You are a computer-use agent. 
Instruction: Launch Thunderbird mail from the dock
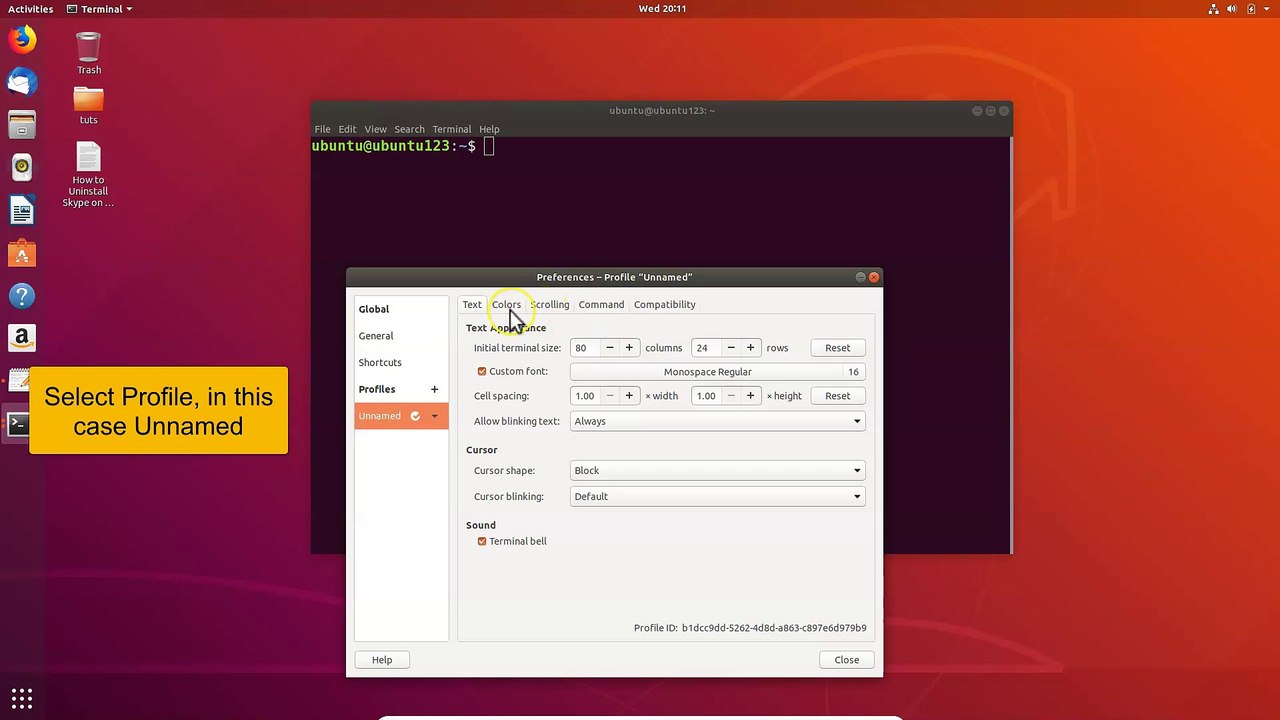pyautogui.click(x=22, y=82)
